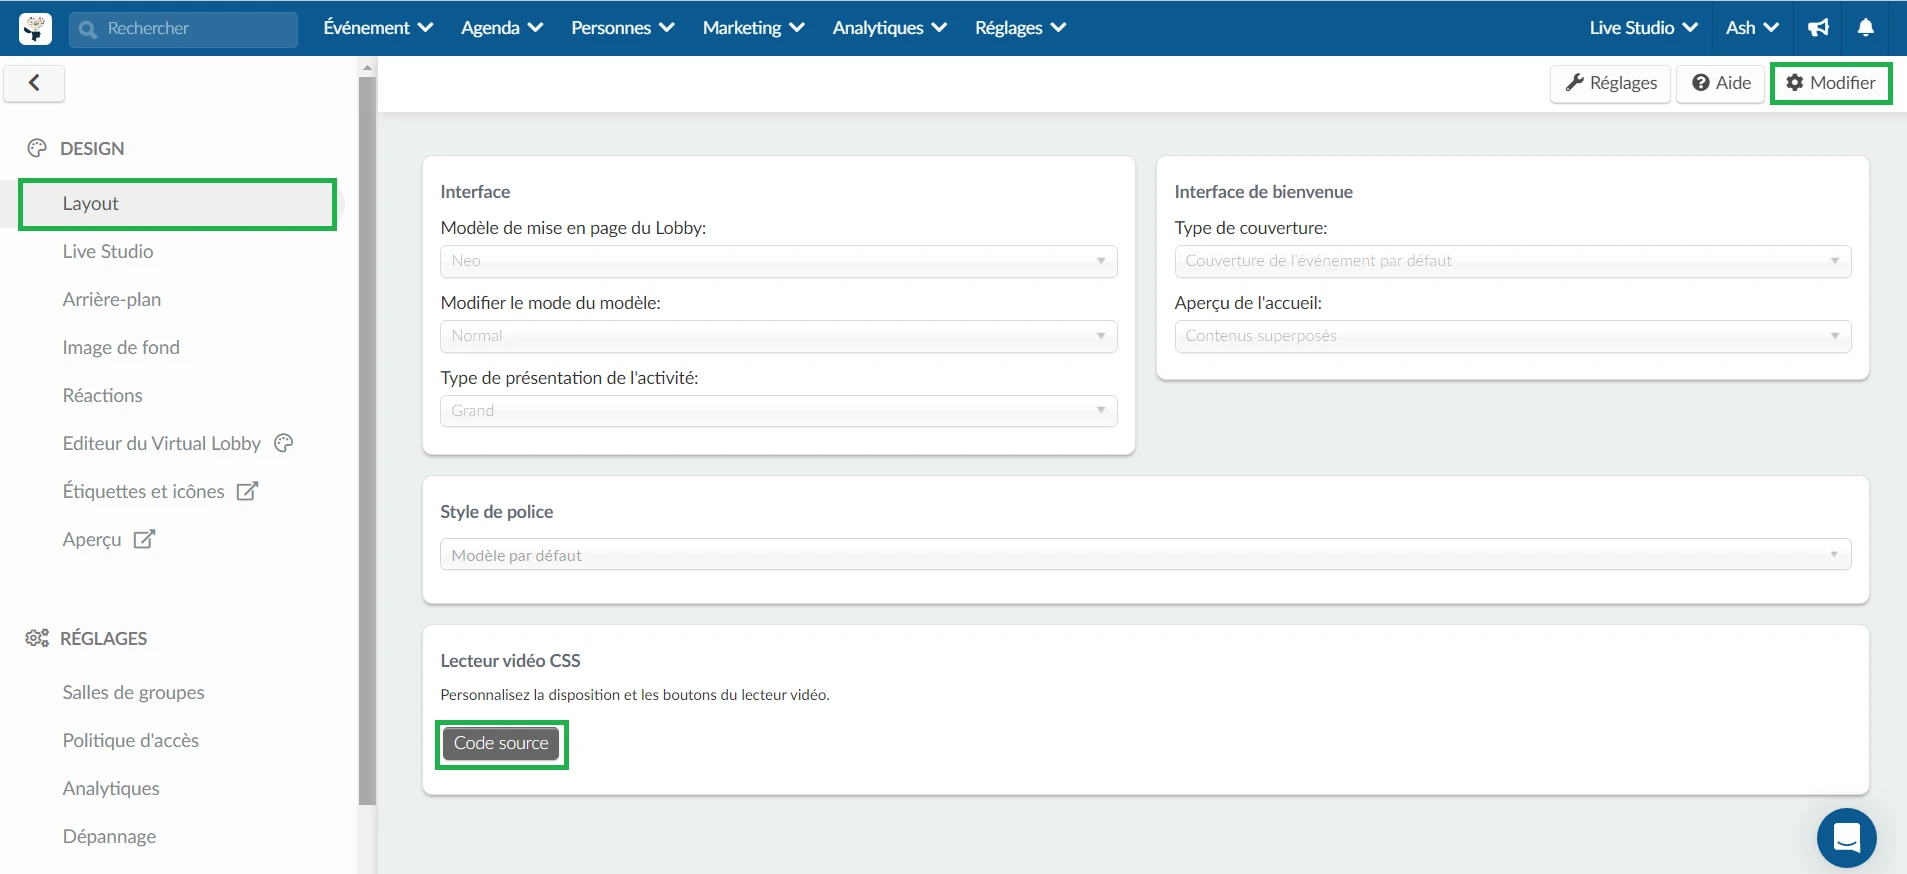The height and width of the screenshot is (874, 1907).
Task: Open Style de police dropdown
Action: tap(1146, 555)
